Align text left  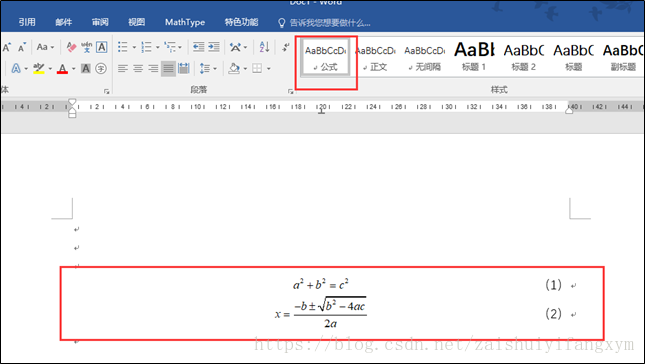[123, 68]
